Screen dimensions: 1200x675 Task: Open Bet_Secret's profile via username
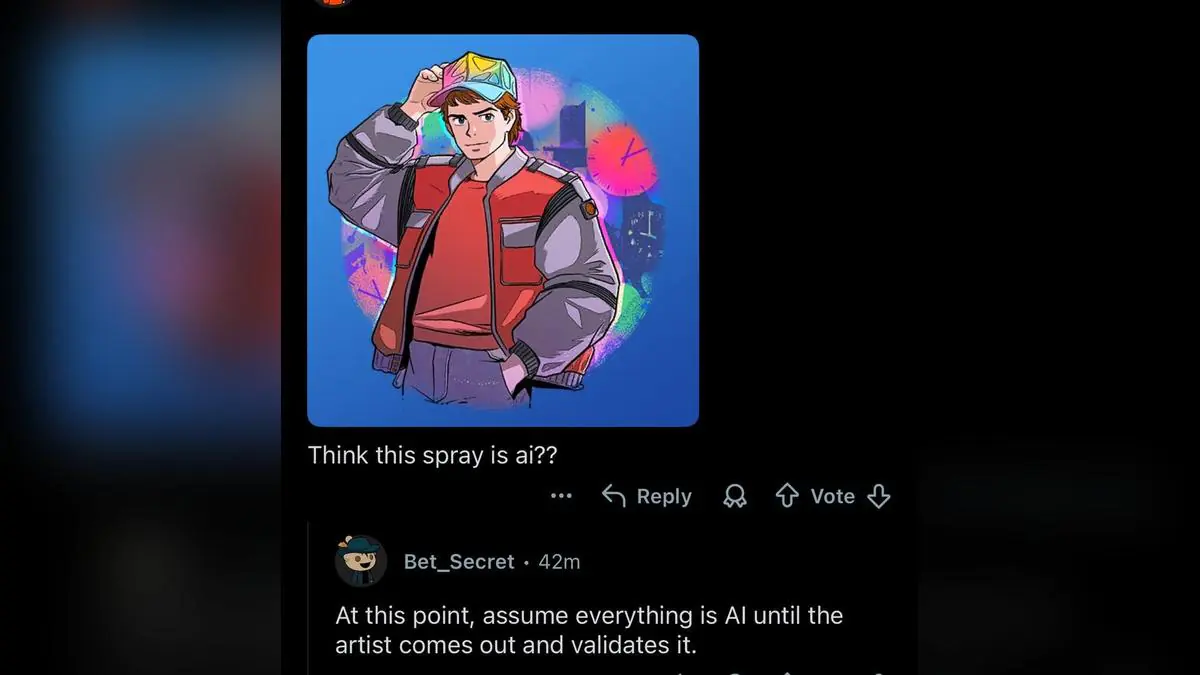coord(459,562)
